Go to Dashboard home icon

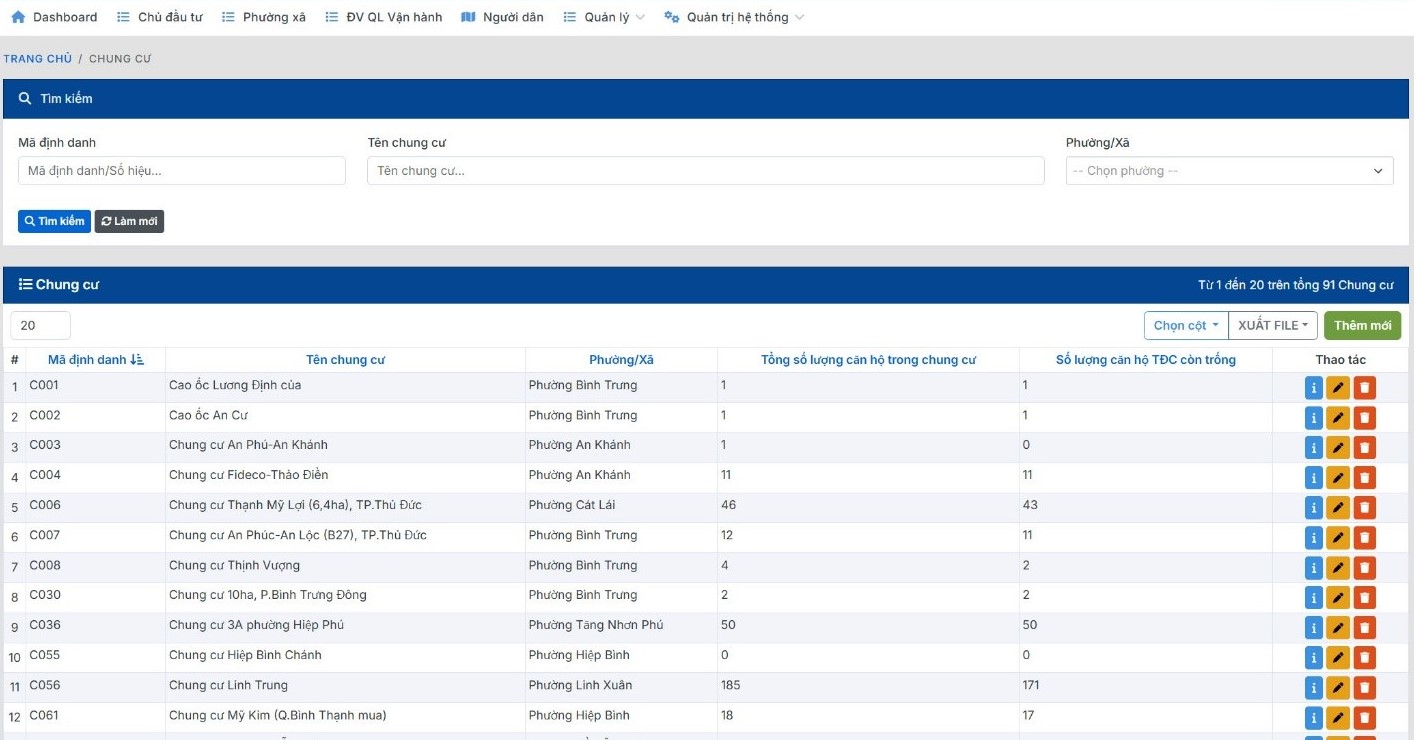coord(17,17)
